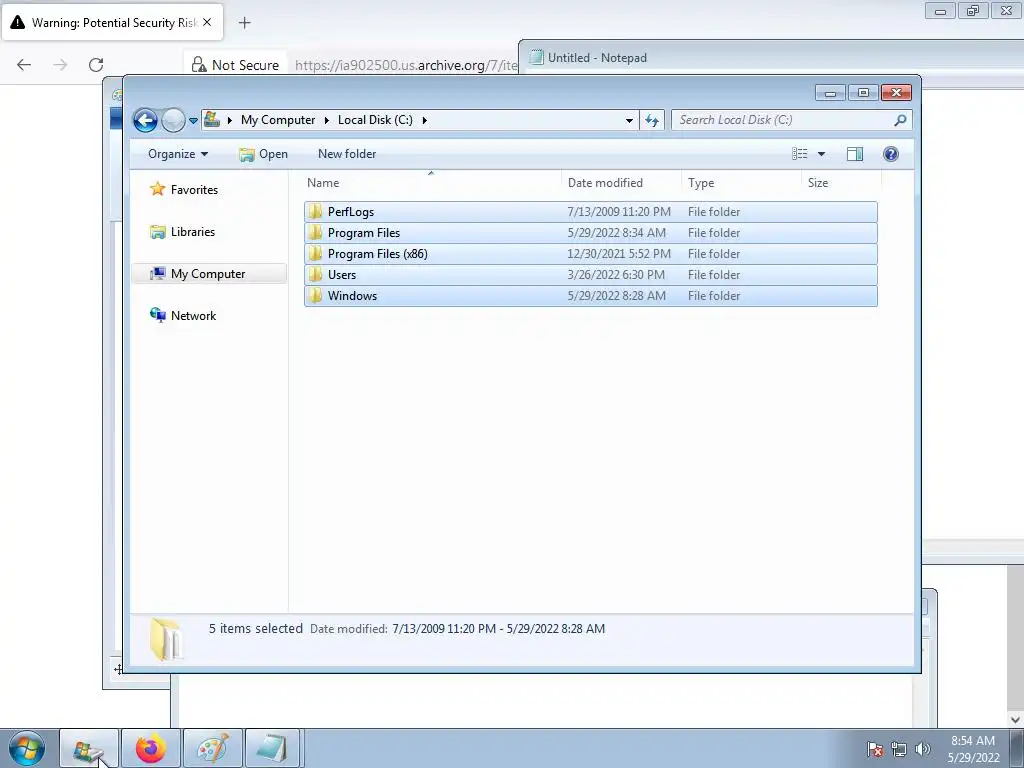The image size is (1024, 768).
Task: Select My Computer in the navigation pane
Action: point(208,274)
